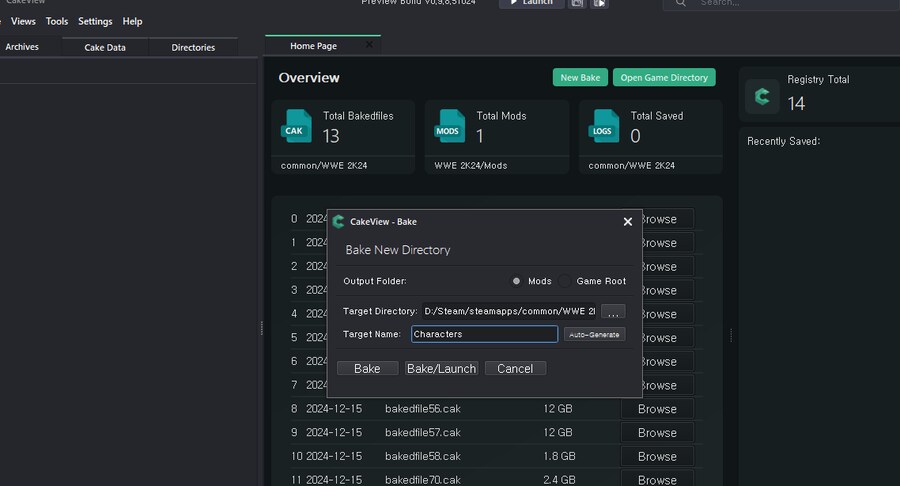Click the CAK Total Bakedfiles icon
This screenshot has width=900, height=486.
[296, 126]
